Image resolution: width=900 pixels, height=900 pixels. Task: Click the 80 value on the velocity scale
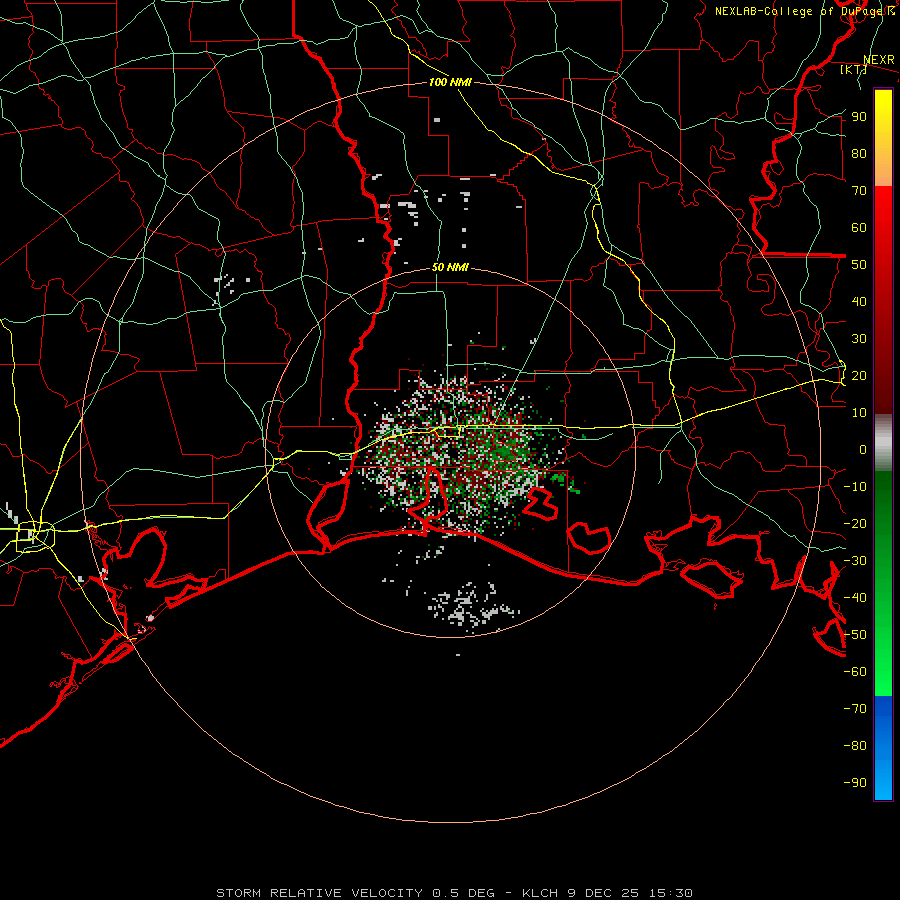click(859, 154)
